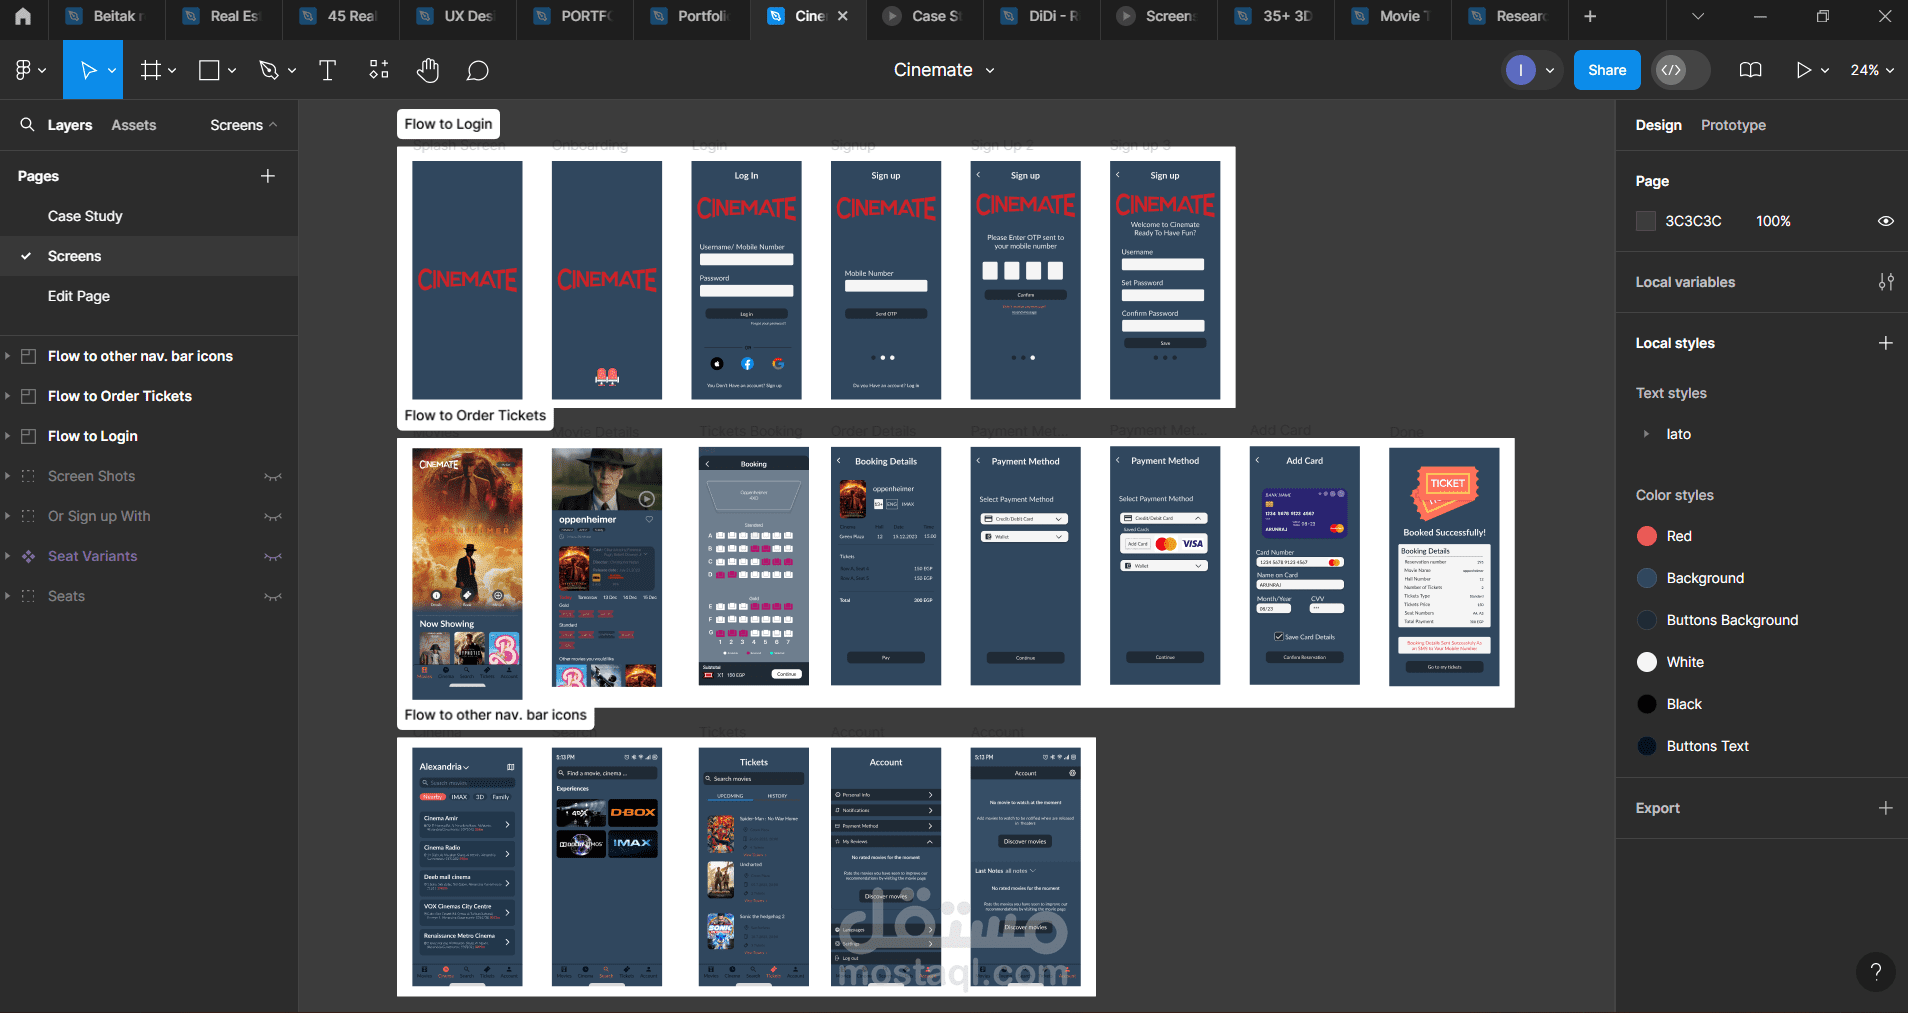Select the Rectangle shape tool

point(209,70)
